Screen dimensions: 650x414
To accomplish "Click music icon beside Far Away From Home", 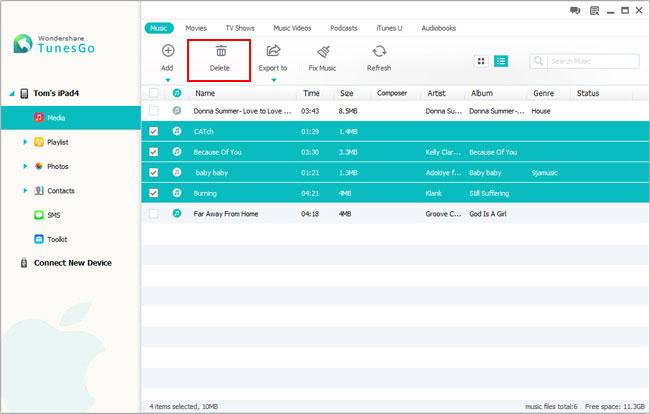I will click(x=177, y=213).
